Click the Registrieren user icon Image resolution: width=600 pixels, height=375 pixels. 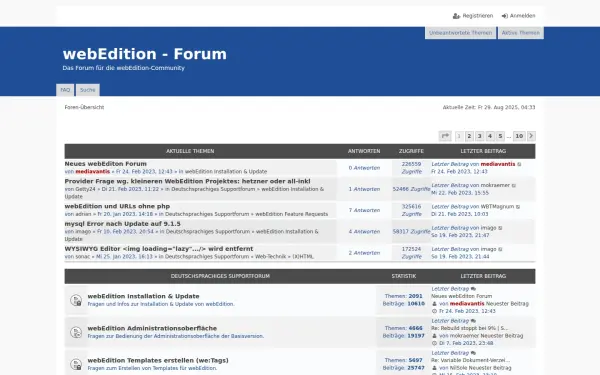456,16
